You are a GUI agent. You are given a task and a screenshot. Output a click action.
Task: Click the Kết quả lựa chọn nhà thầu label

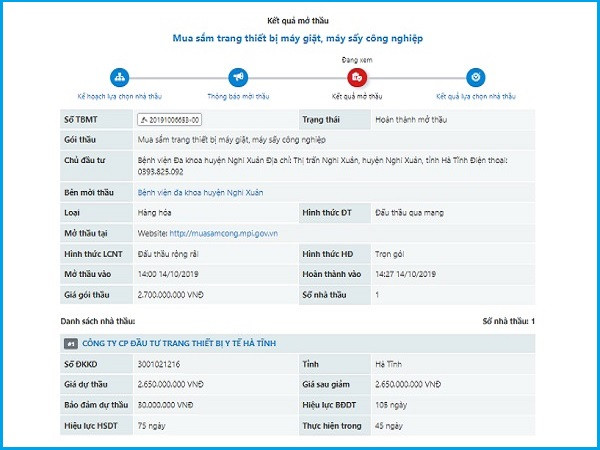point(476,96)
